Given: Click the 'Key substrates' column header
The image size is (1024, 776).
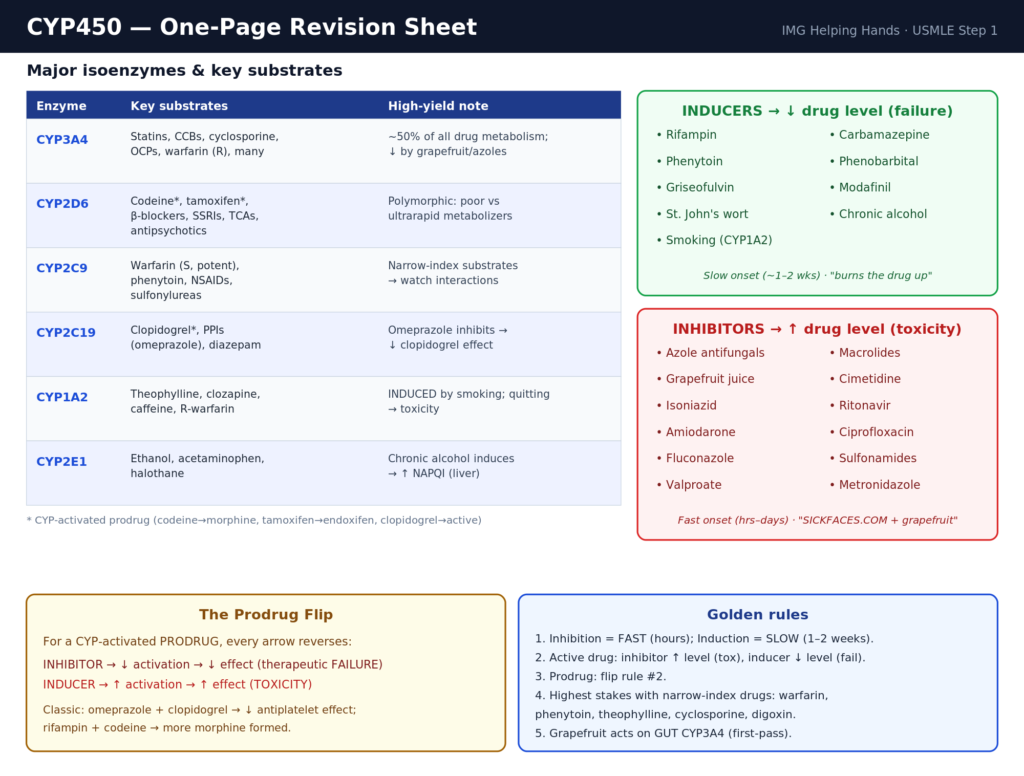Looking at the screenshot, I should [x=179, y=106].
